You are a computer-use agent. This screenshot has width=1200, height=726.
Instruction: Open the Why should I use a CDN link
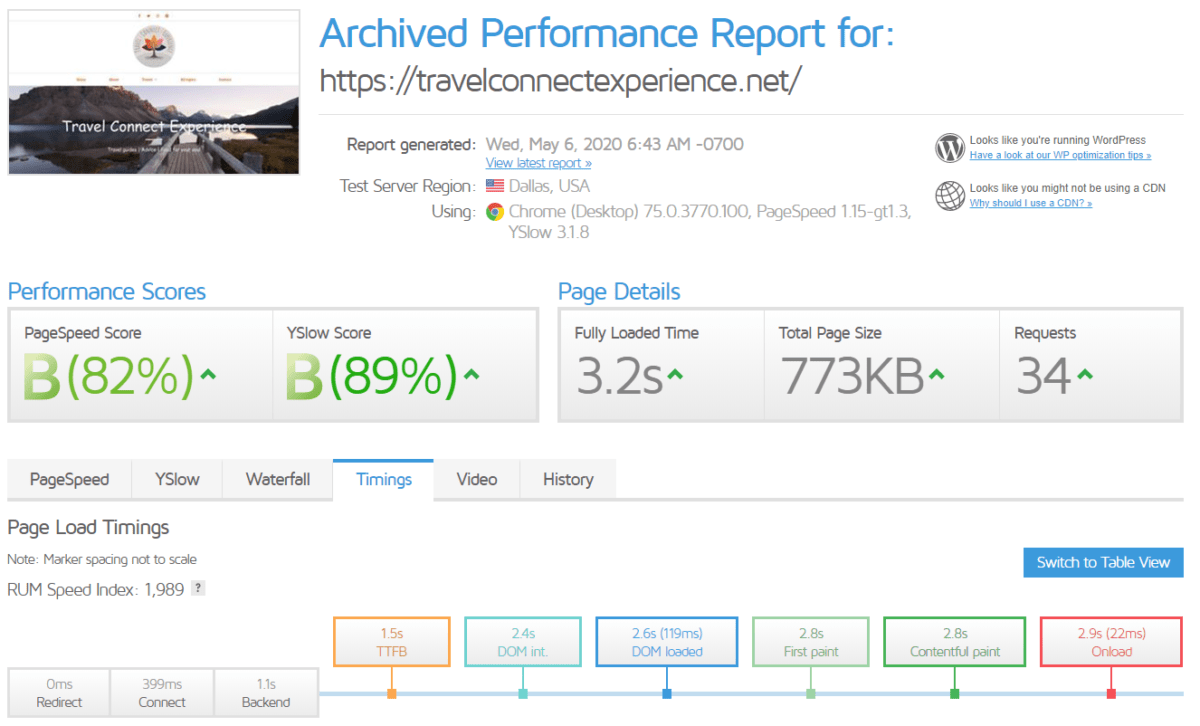1030,203
